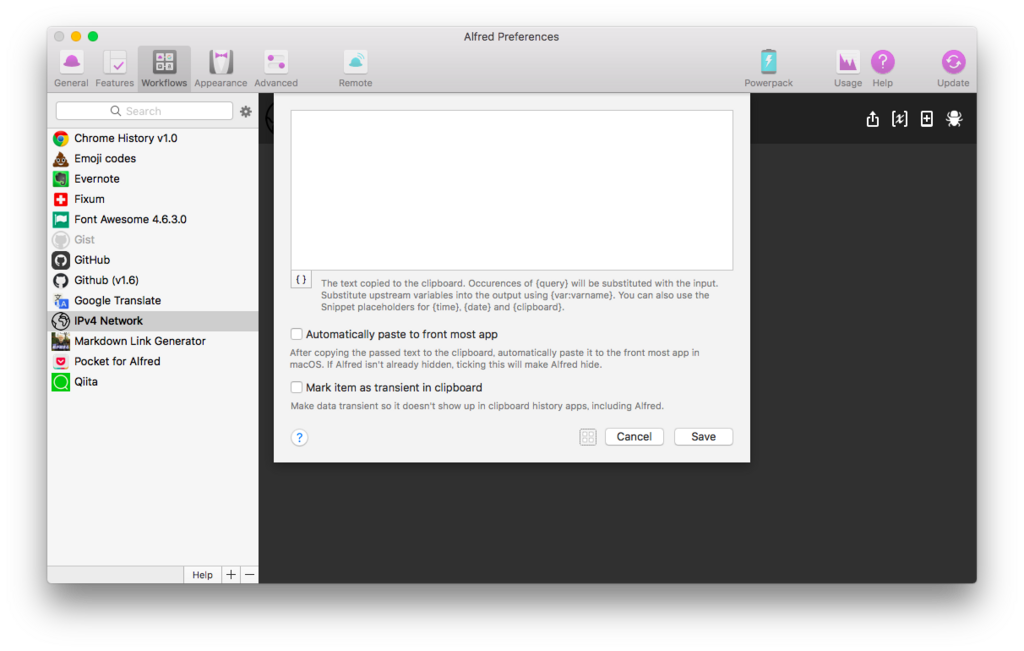Select the Github (v1.6) workflow
Viewport: 1024px width, 651px height.
coord(153,280)
